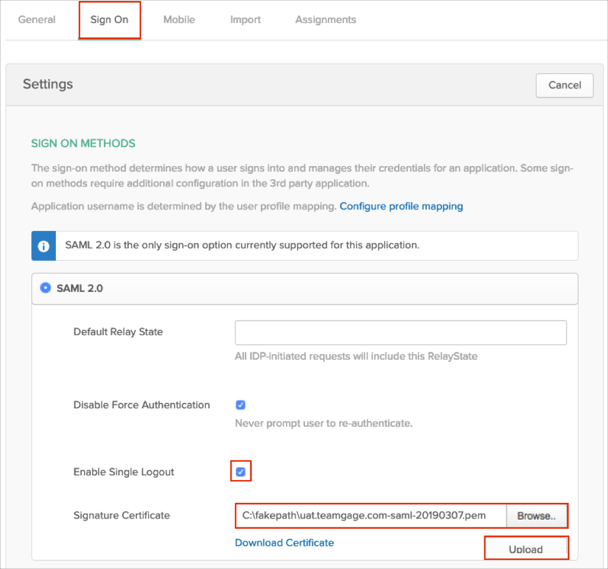
Task: Click the SAML 2.0 only sign-on option message
Action: point(242,245)
